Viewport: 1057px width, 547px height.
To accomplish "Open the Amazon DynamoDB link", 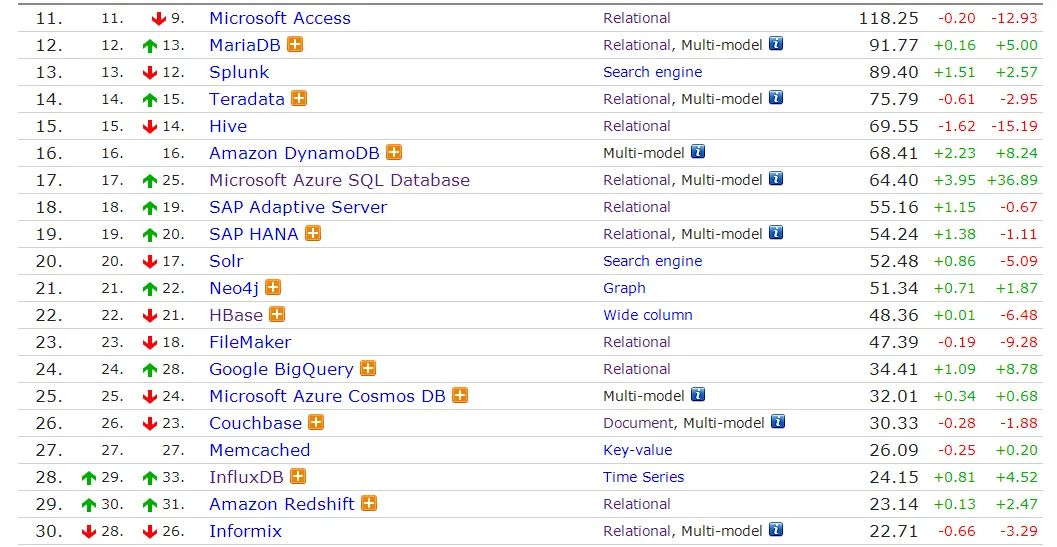I will (x=295, y=153).
